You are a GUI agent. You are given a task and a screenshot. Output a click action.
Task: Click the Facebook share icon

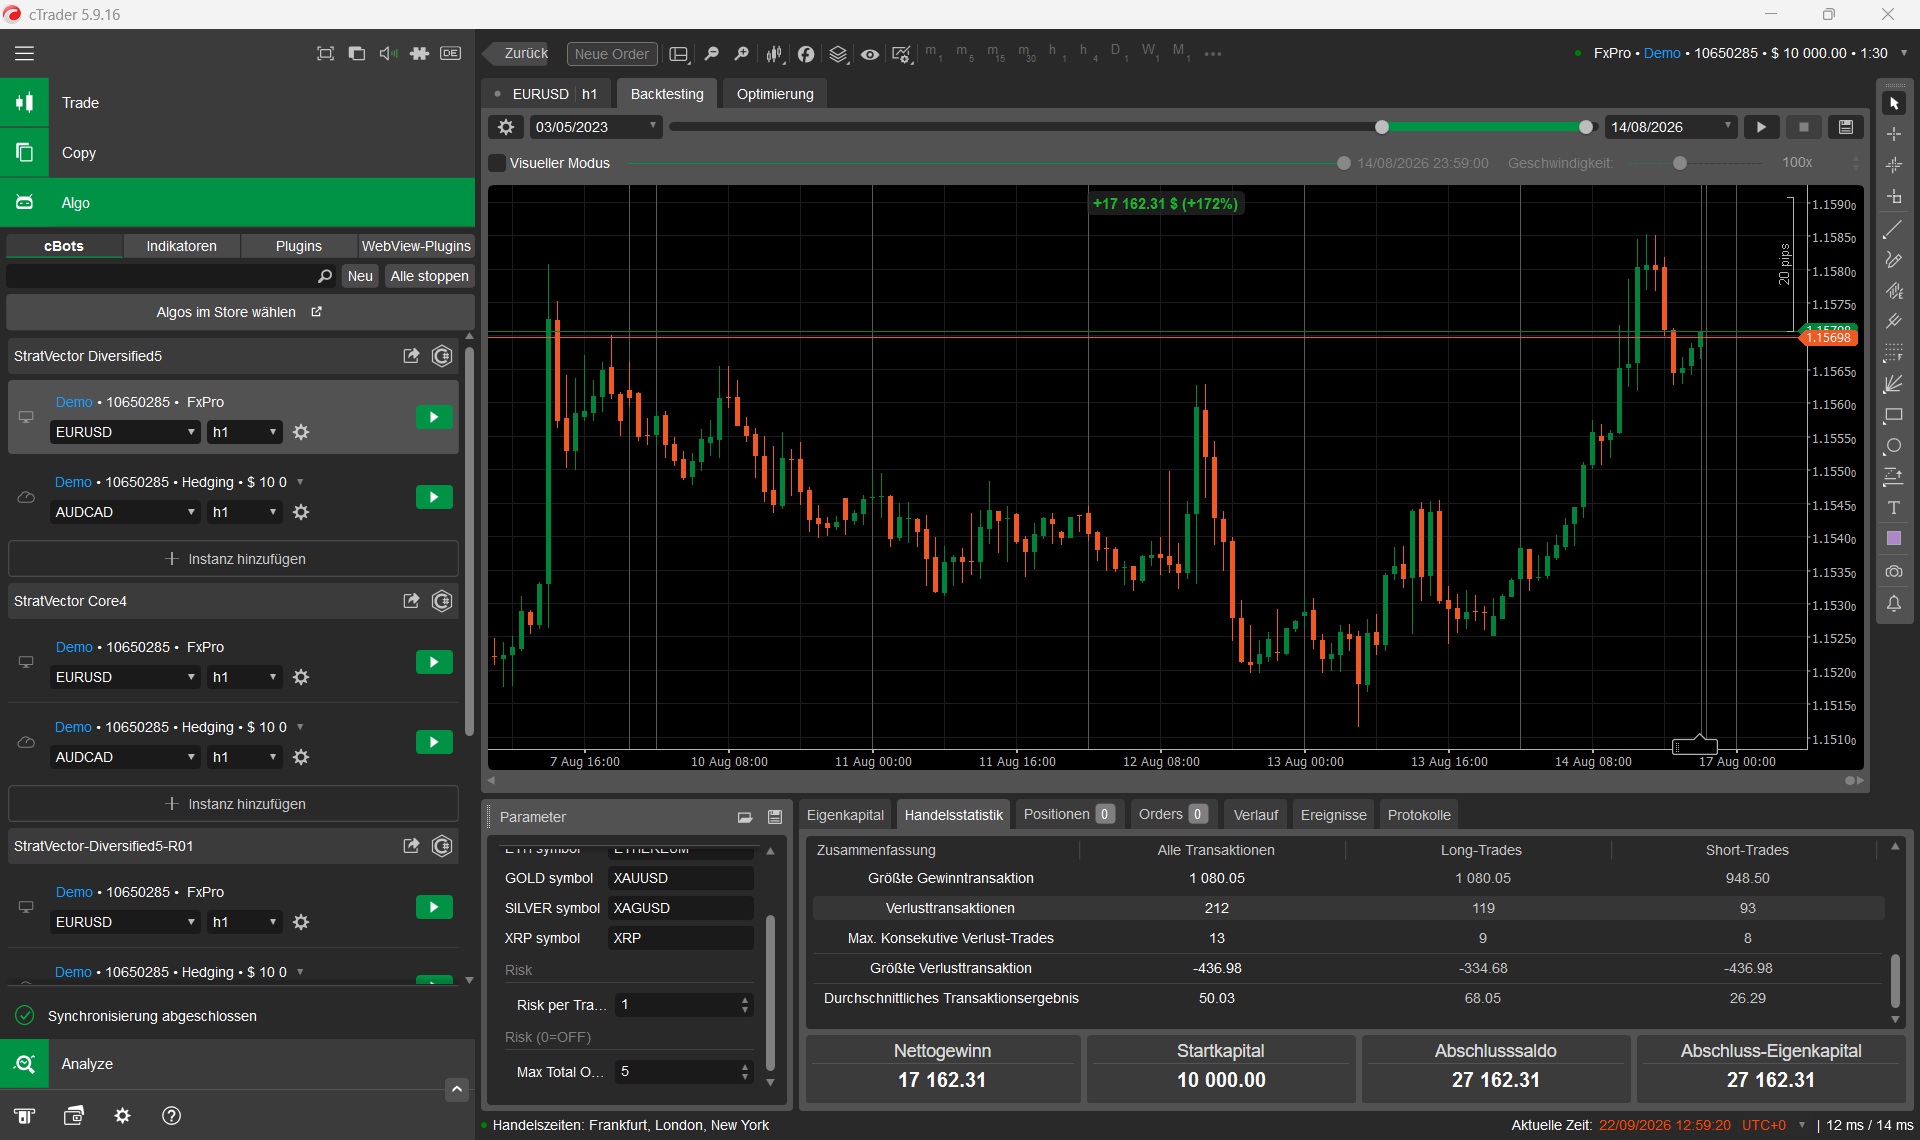pos(806,54)
